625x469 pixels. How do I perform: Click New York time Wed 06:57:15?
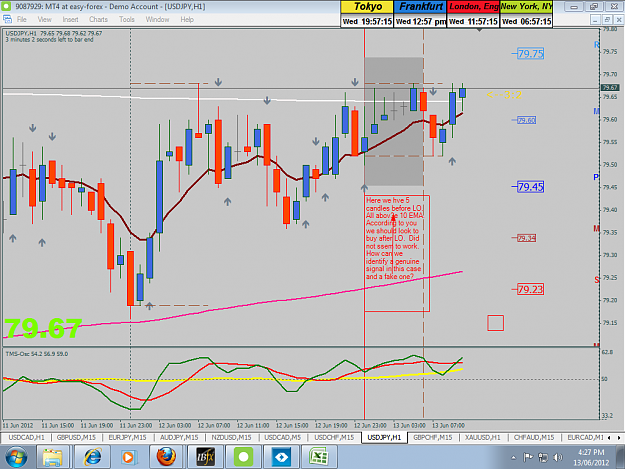pyautogui.click(x=526, y=22)
